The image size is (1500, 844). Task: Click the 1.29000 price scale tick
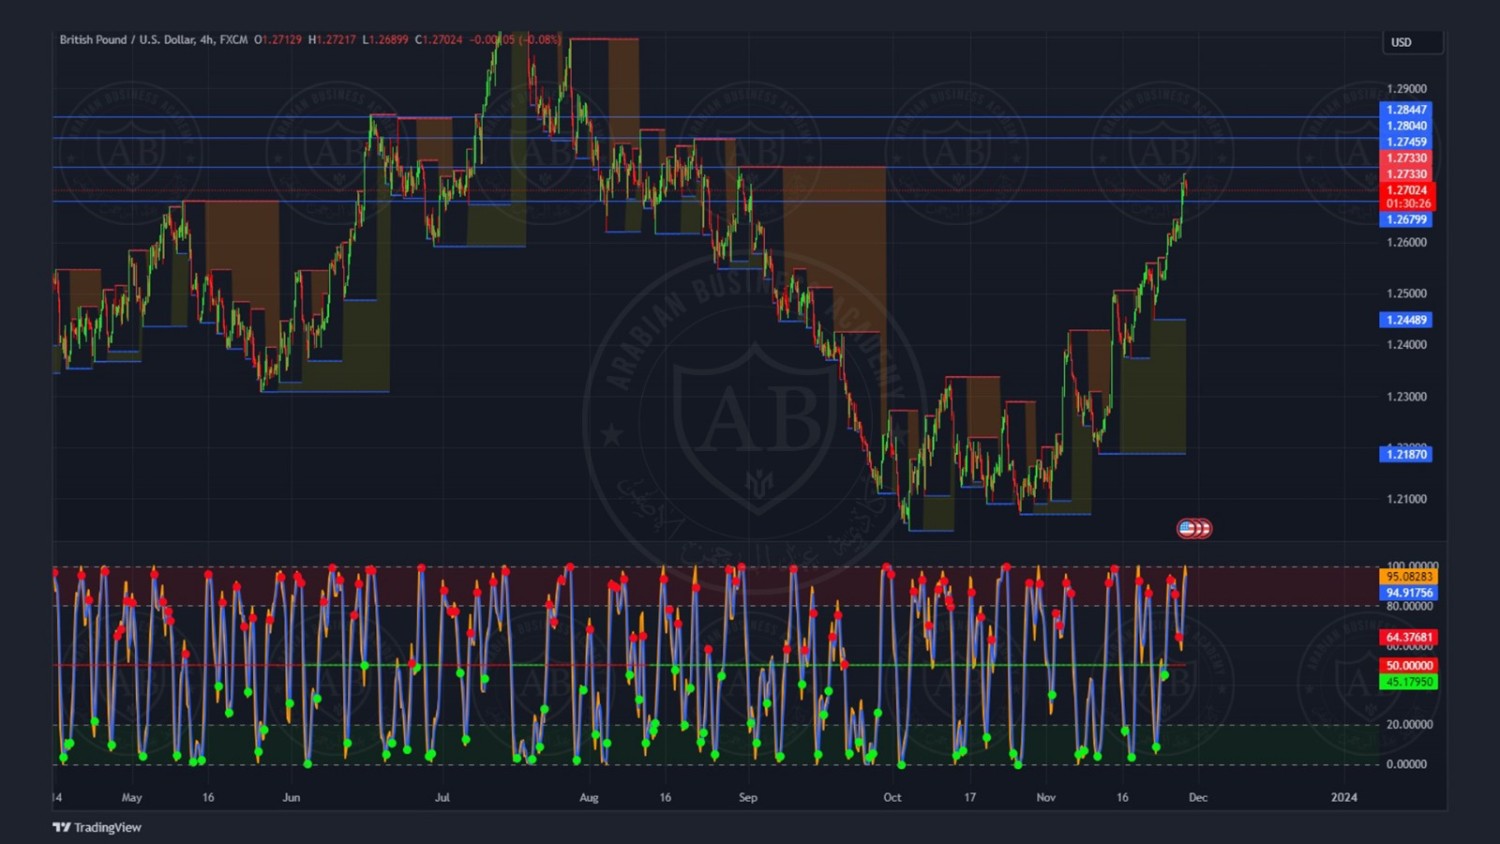click(1406, 89)
